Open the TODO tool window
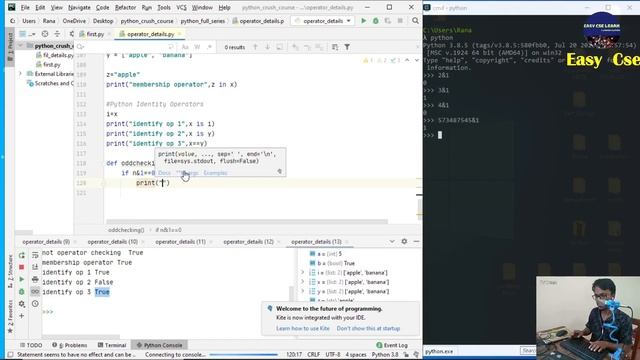Screen dimensions: 640x360 pyautogui.click(x=31, y=345)
